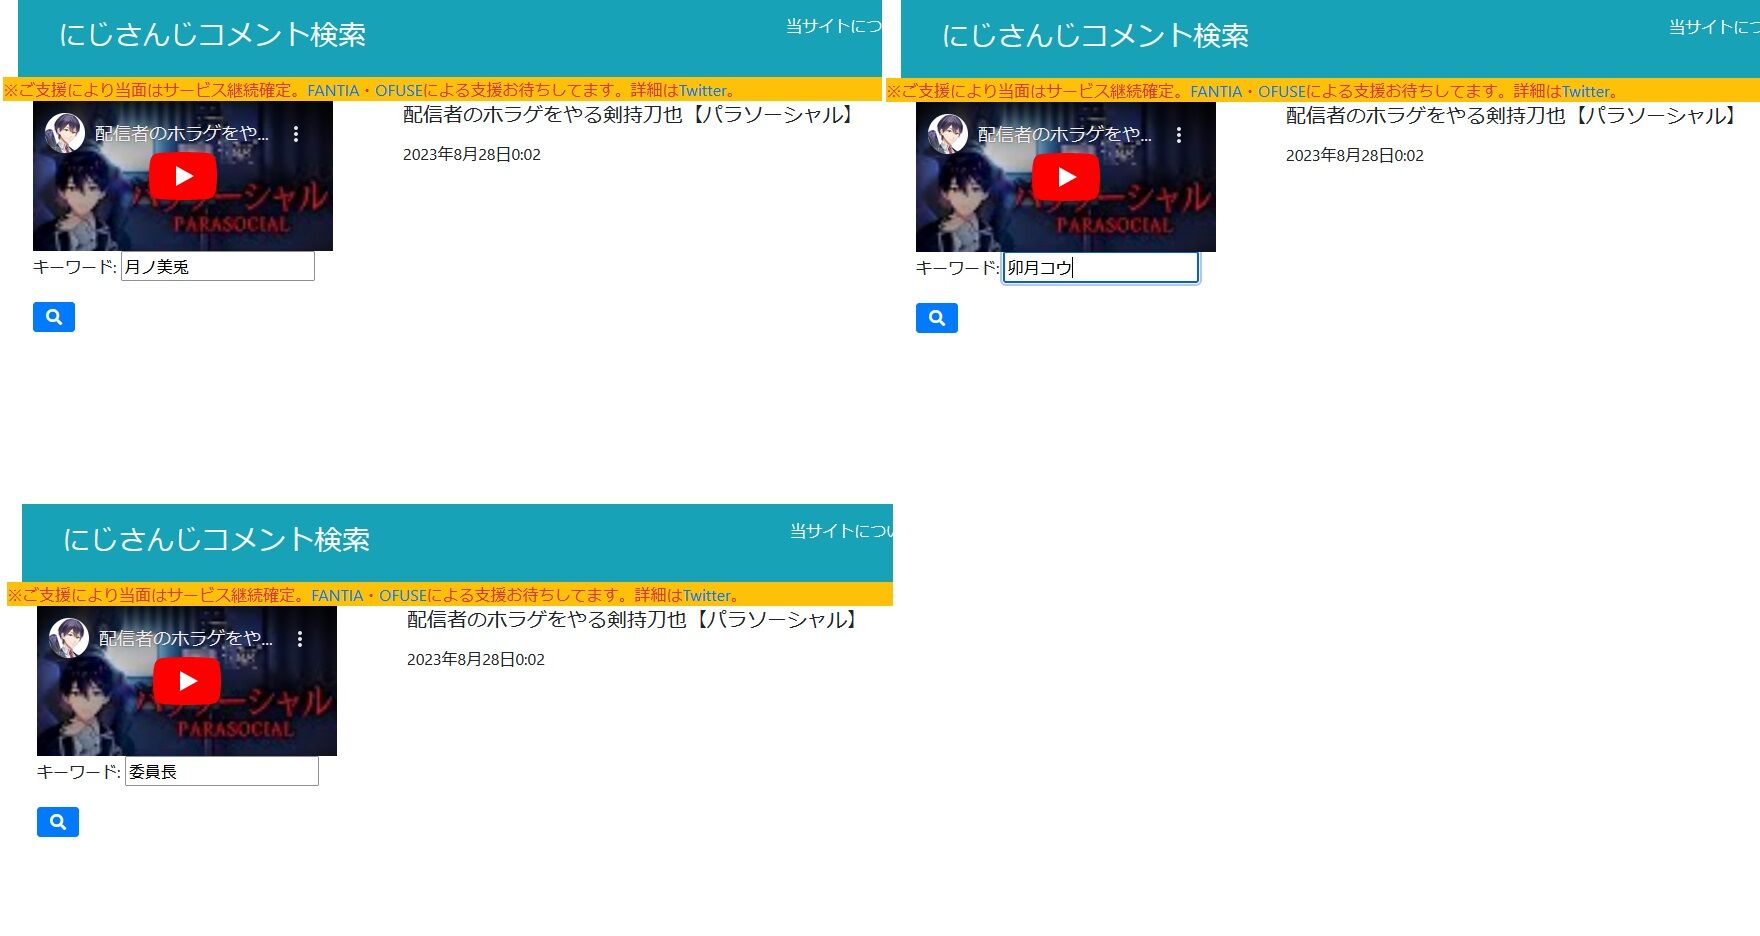Open the OFUSE link in the 月ノ美兎 panel banner
Image resolution: width=1760 pixels, height=936 pixels.
point(399,91)
